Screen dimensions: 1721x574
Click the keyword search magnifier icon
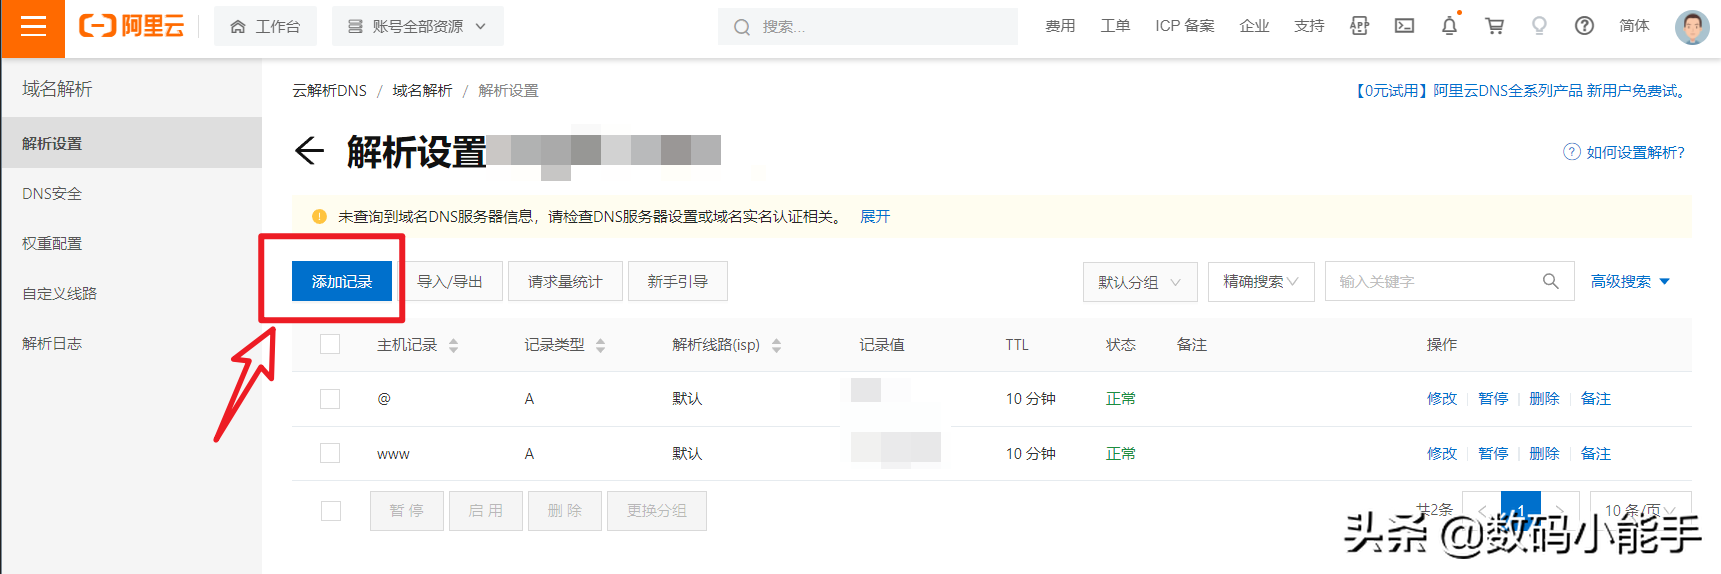[x=1551, y=281]
